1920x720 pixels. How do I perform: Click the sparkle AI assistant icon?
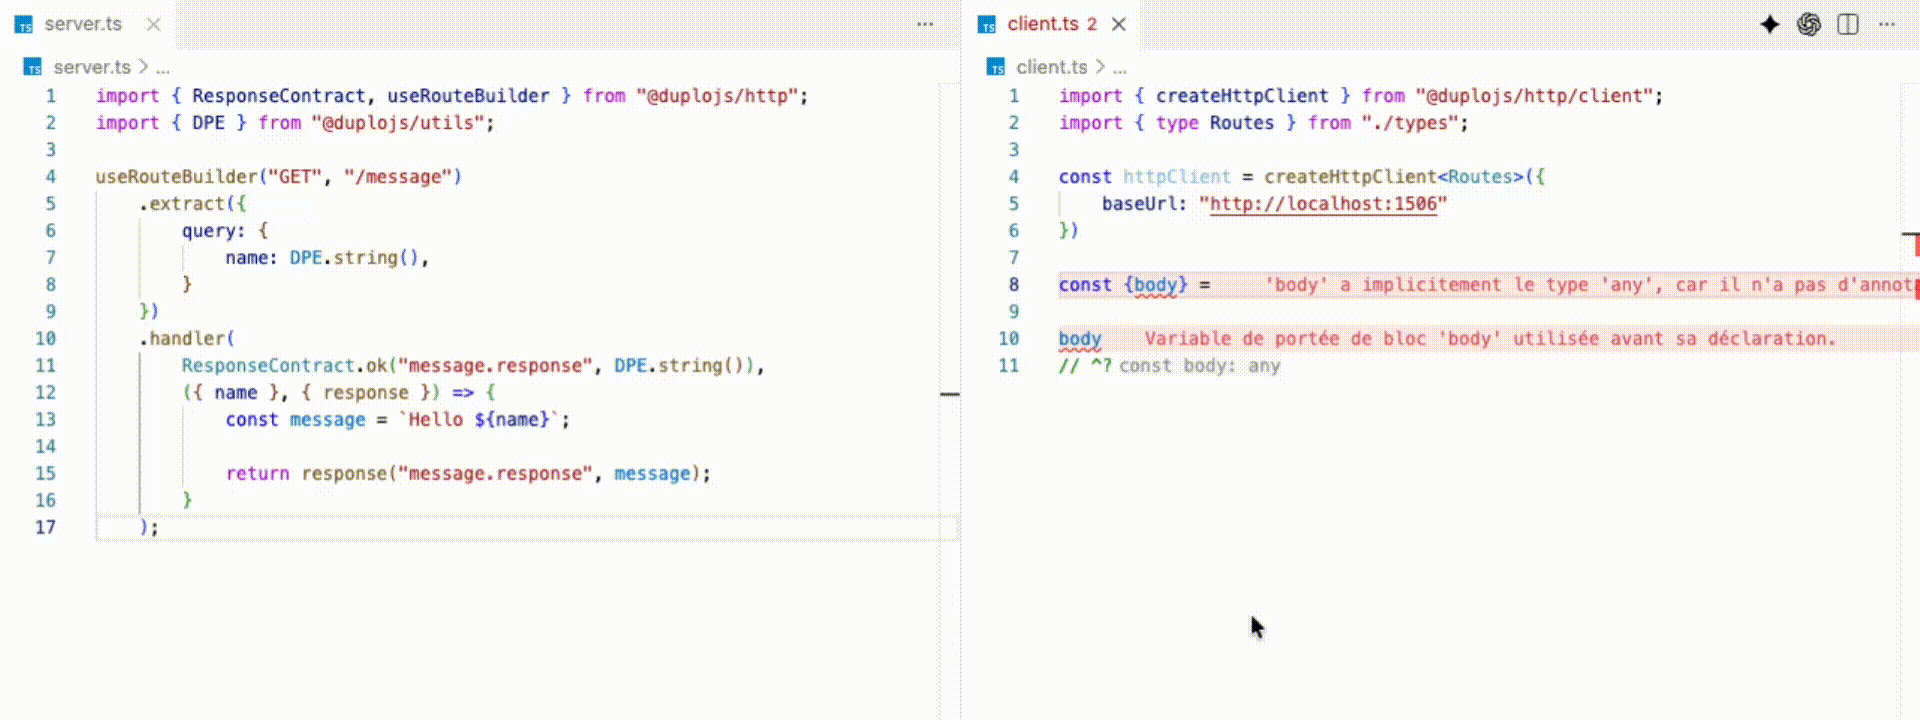pyautogui.click(x=1769, y=24)
